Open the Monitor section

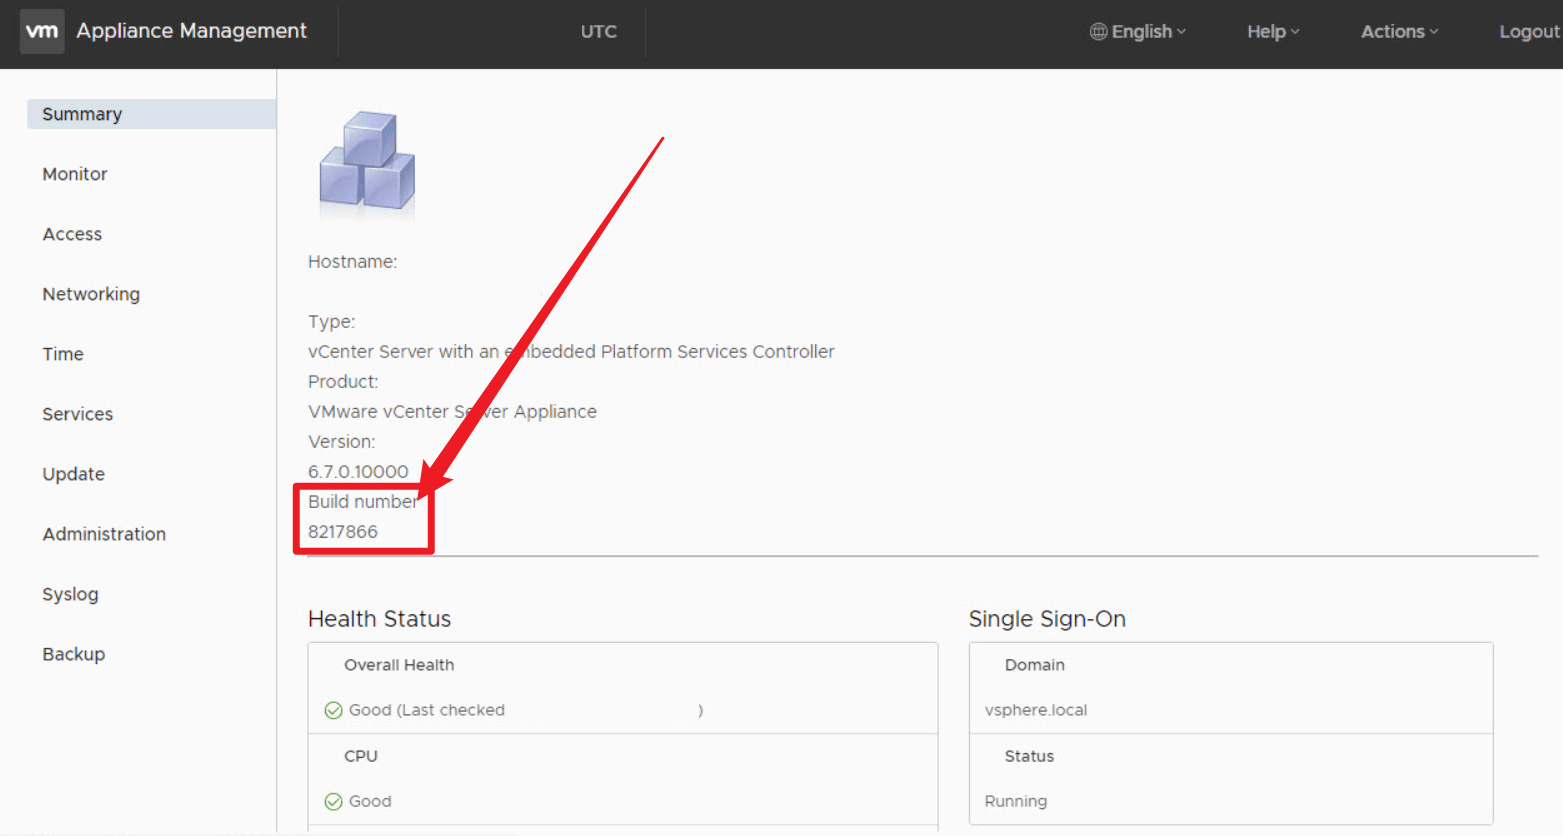pyautogui.click(x=75, y=174)
